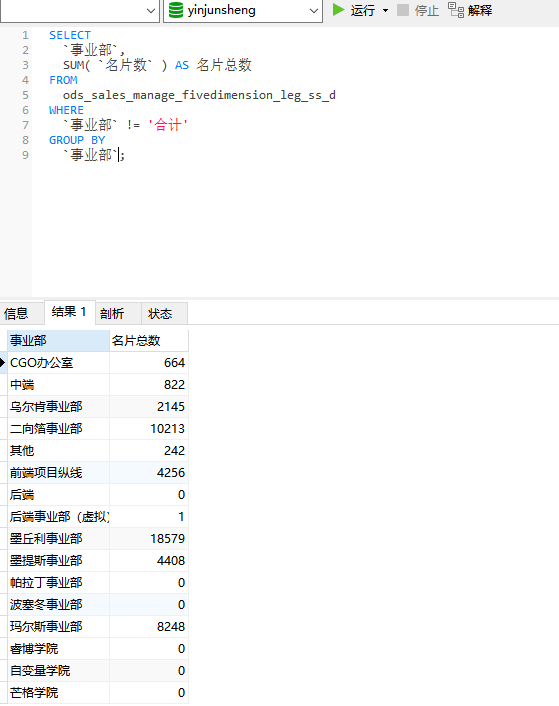Click the table name in editor line 5

[199, 95]
